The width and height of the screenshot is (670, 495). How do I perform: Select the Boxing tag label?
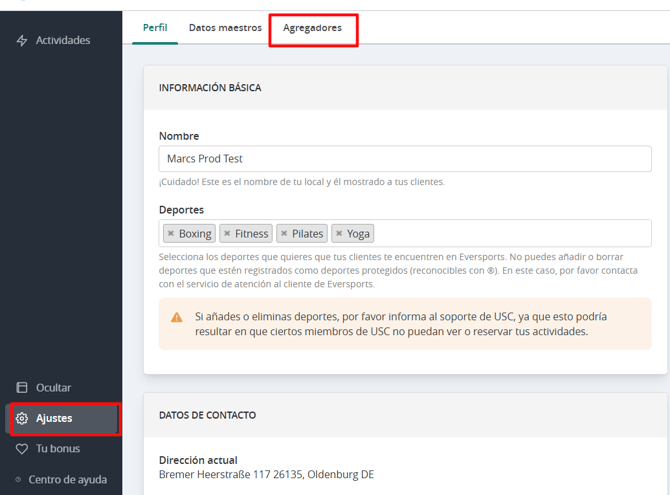(195, 234)
